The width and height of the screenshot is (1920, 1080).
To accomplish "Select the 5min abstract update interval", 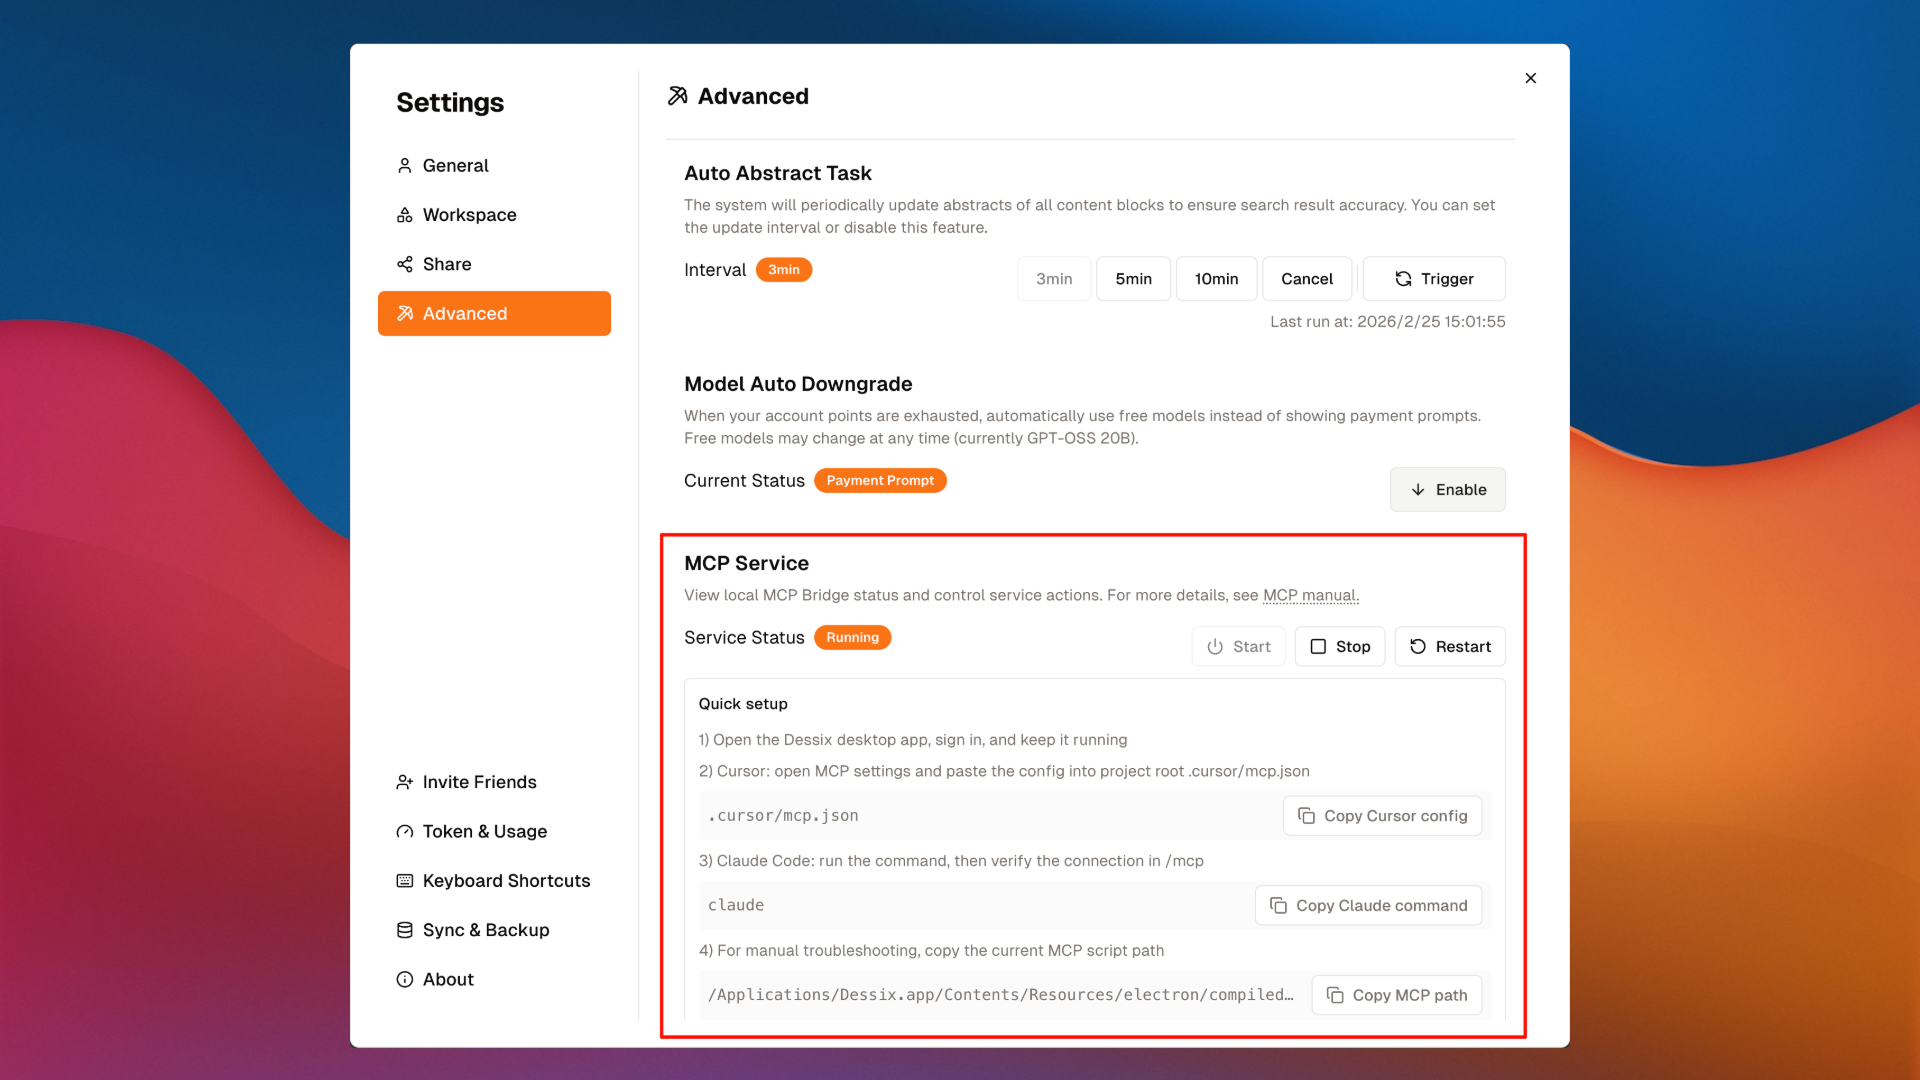I will coord(1133,278).
